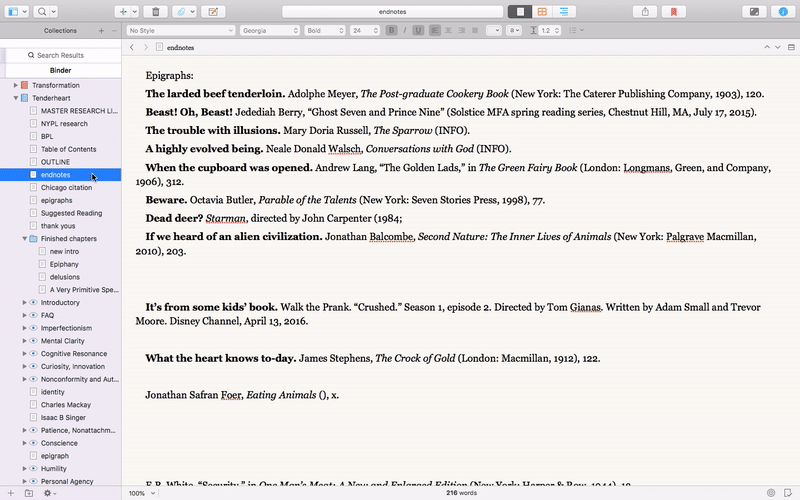This screenshot has width=800, height=500.
Task: Go forward with the editor right arrow
Action: [145, 47]
